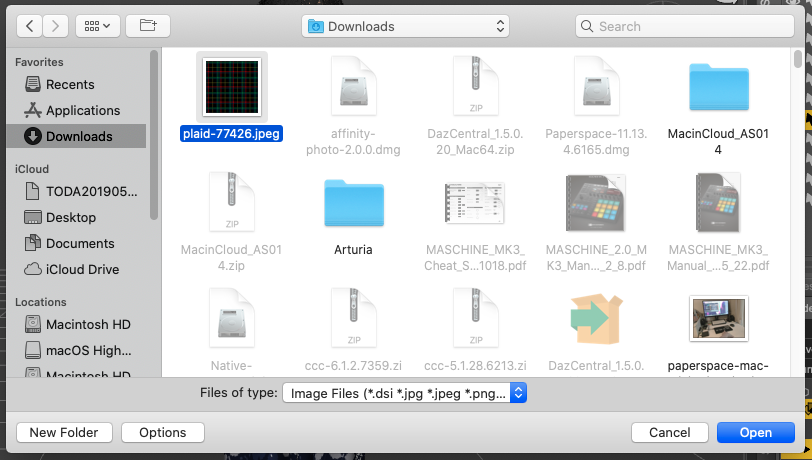Click the file browser vertical scrollbar

[798, 59]
